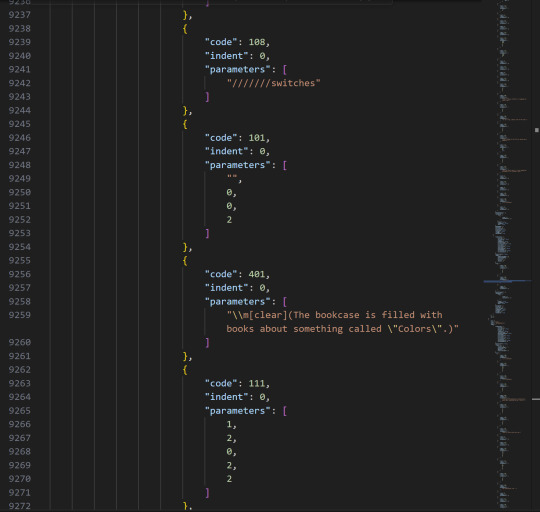
Task: Select "indent": 0 on line 9247
Action: [x=237, y=151]
